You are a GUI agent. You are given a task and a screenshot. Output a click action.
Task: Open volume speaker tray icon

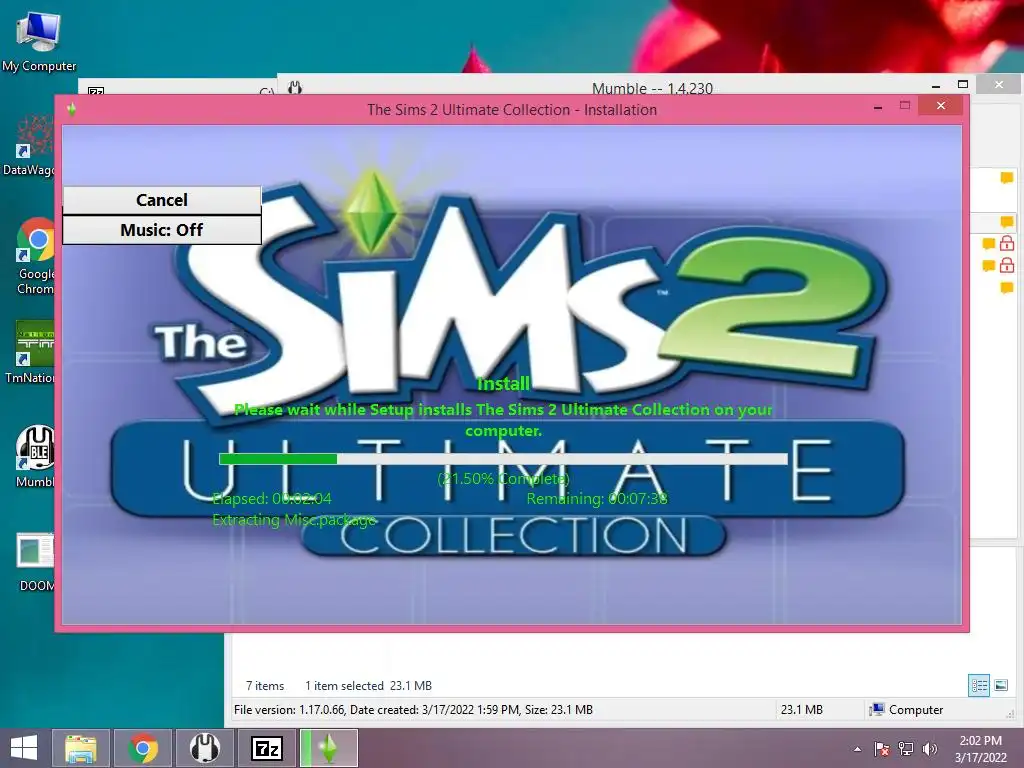pos(929,749)
